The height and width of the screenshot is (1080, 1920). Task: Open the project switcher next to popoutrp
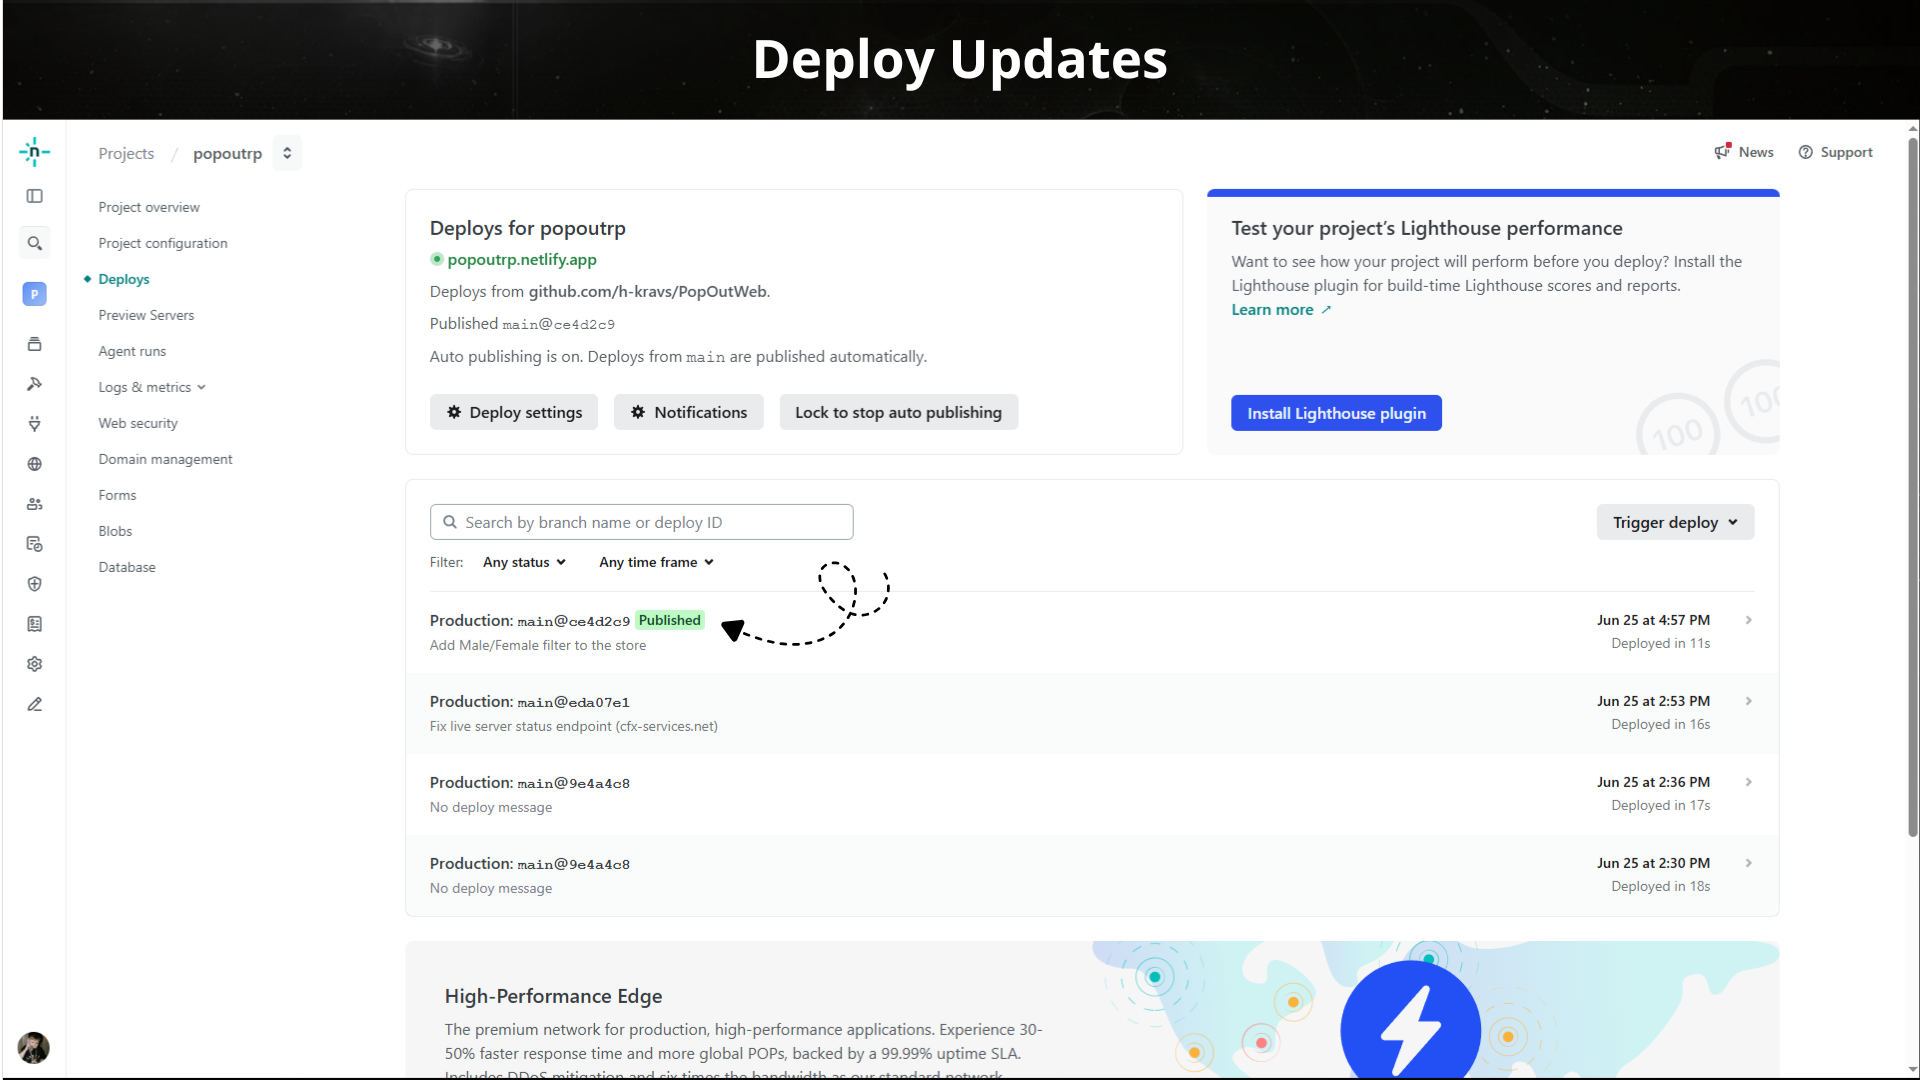pos(287,153)
